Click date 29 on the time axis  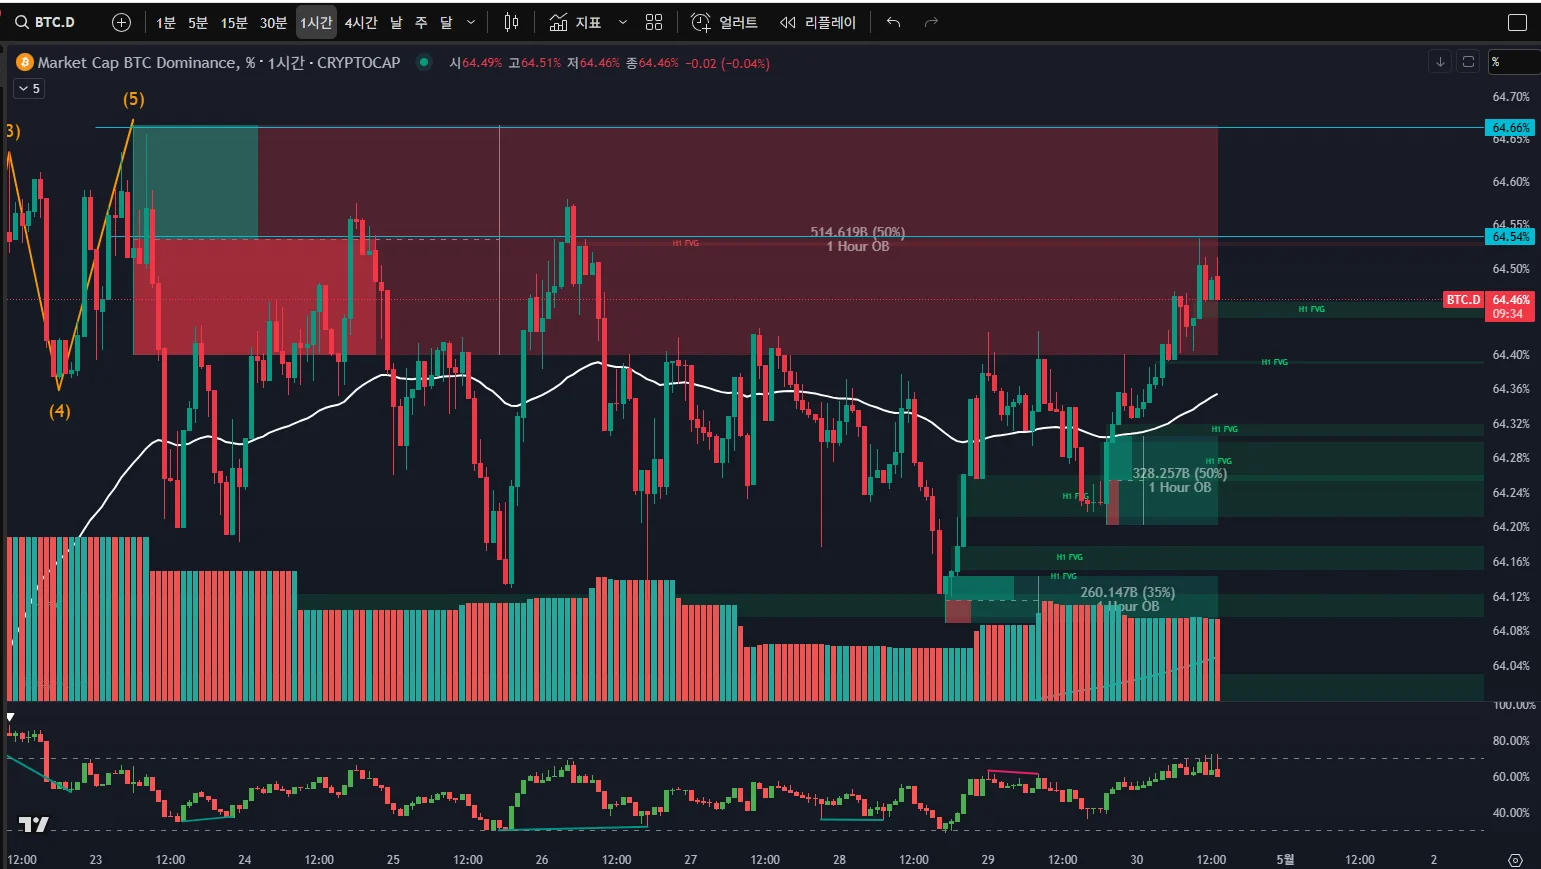click(988, 859)
